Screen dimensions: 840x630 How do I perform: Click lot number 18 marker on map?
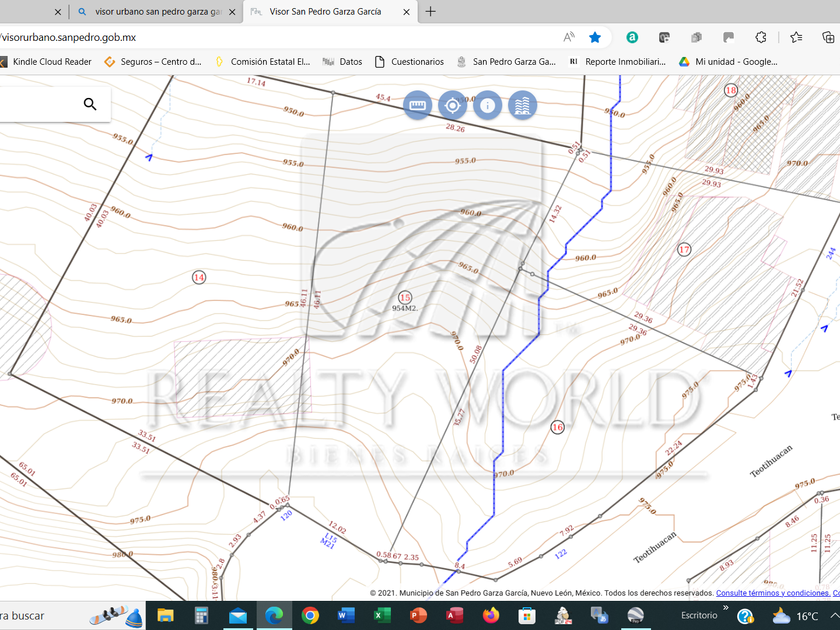(731, 90)
